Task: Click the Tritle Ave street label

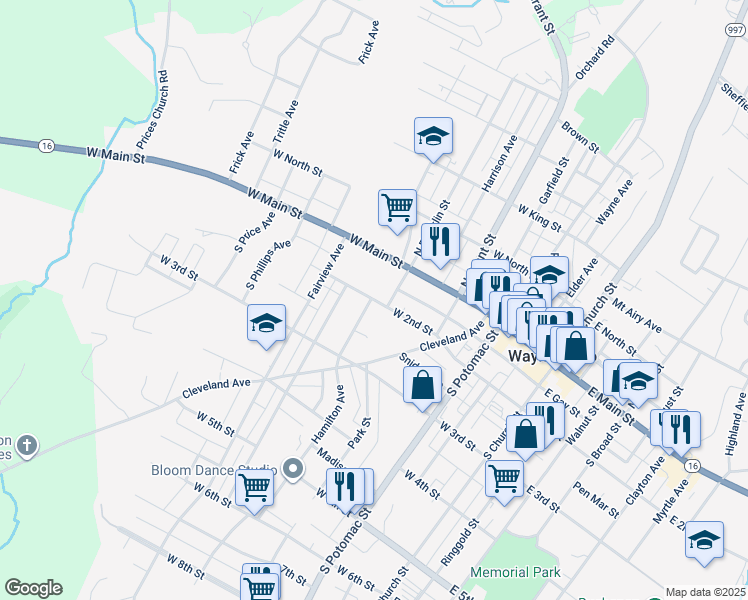Action: tap(285, 122)
